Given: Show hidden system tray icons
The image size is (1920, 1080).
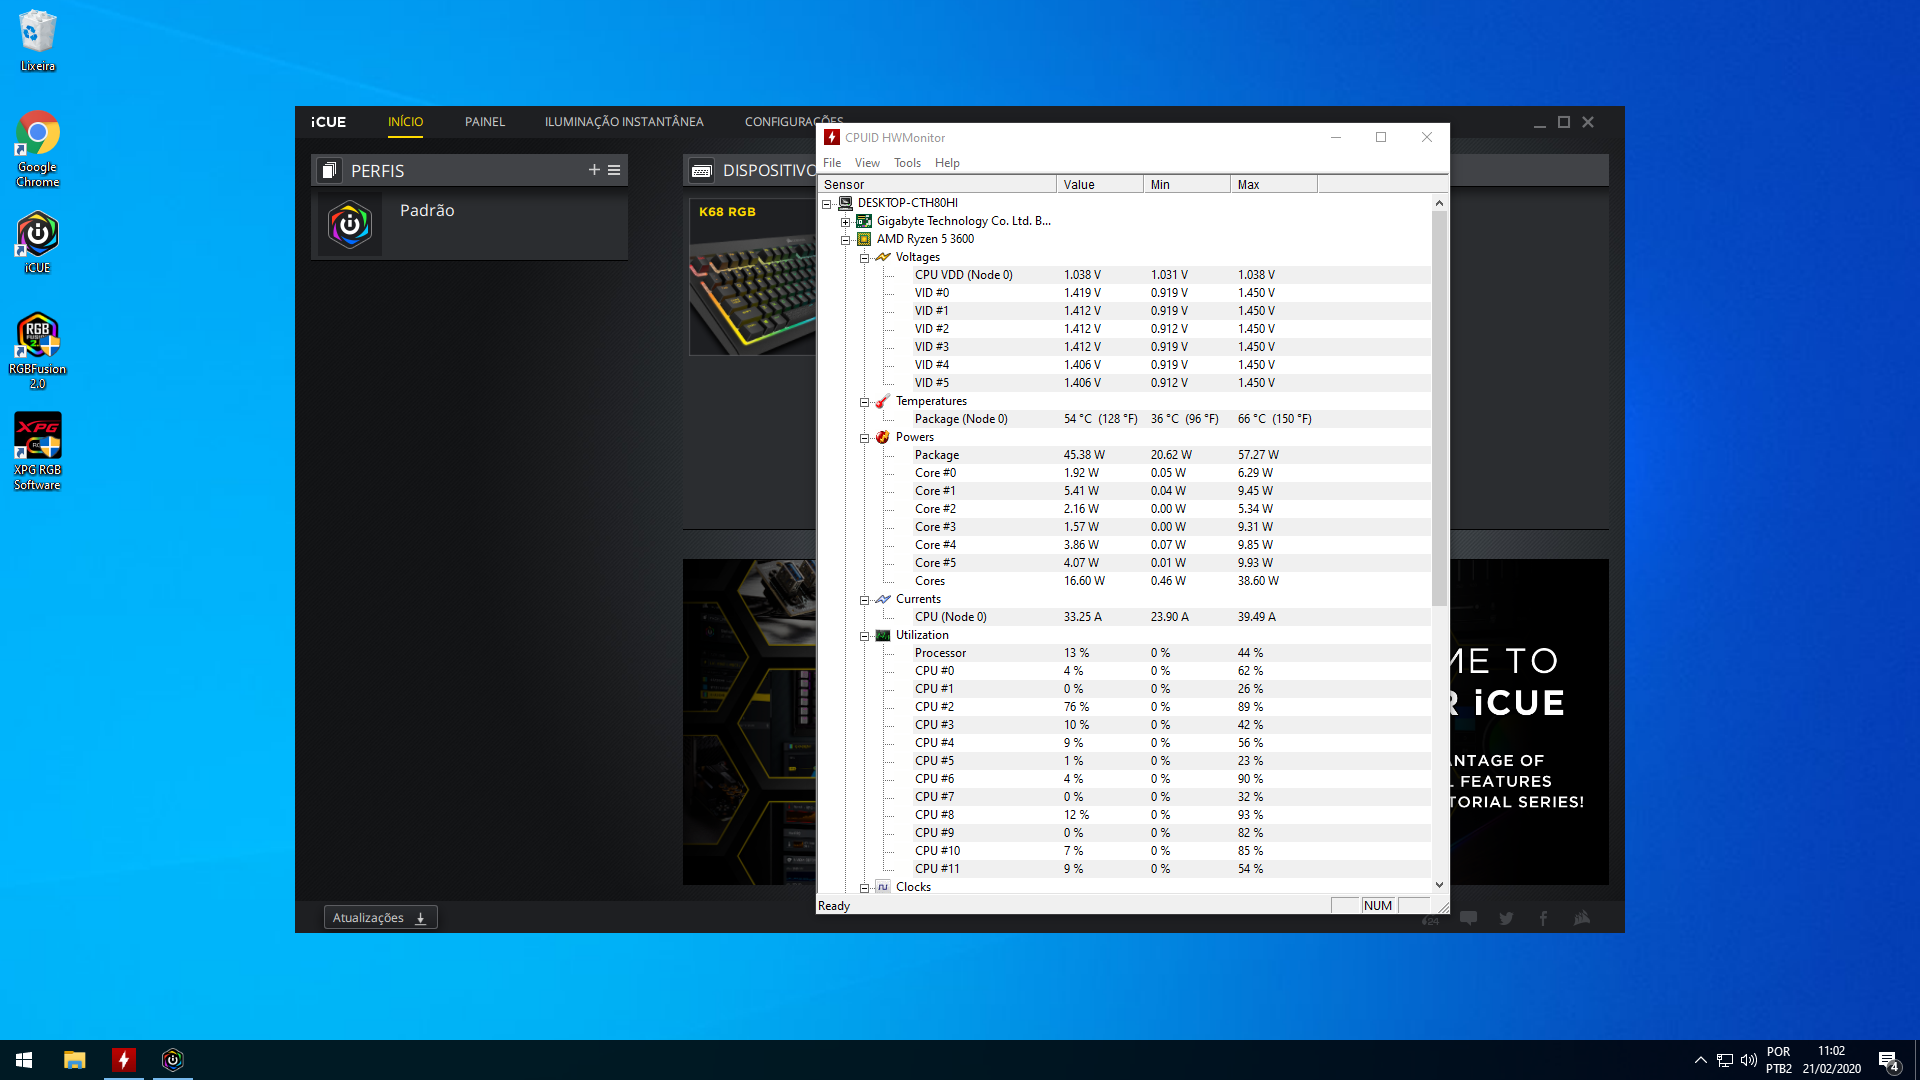Looking at the screenshot, I should [1700, 1060].
